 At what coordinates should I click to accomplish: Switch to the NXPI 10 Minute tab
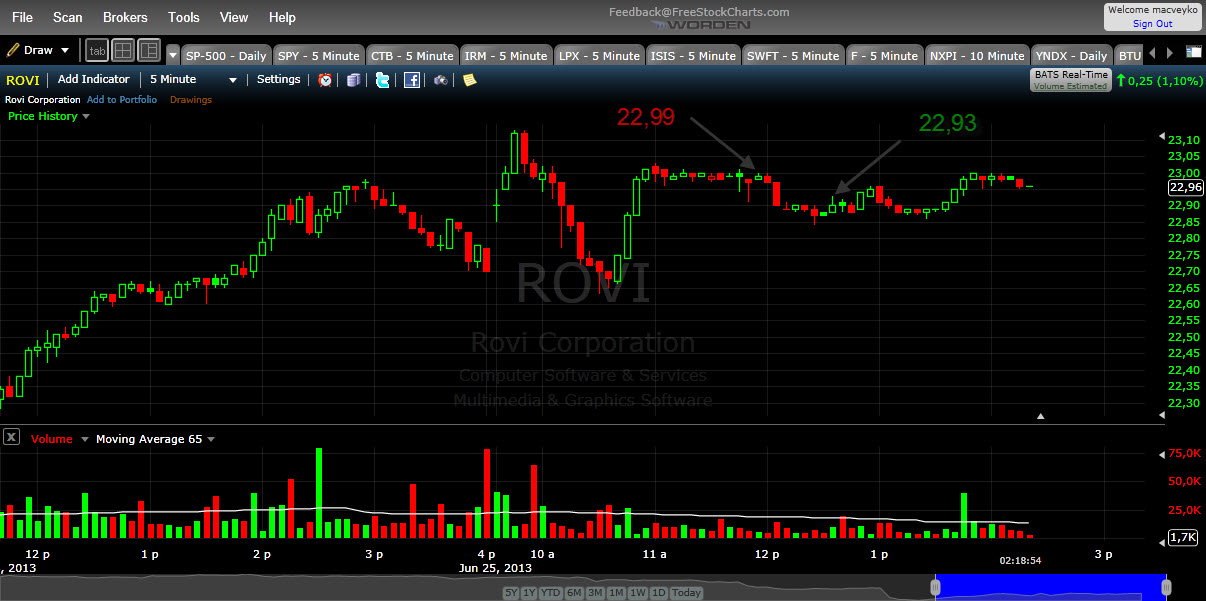click(x=977, y=55)
